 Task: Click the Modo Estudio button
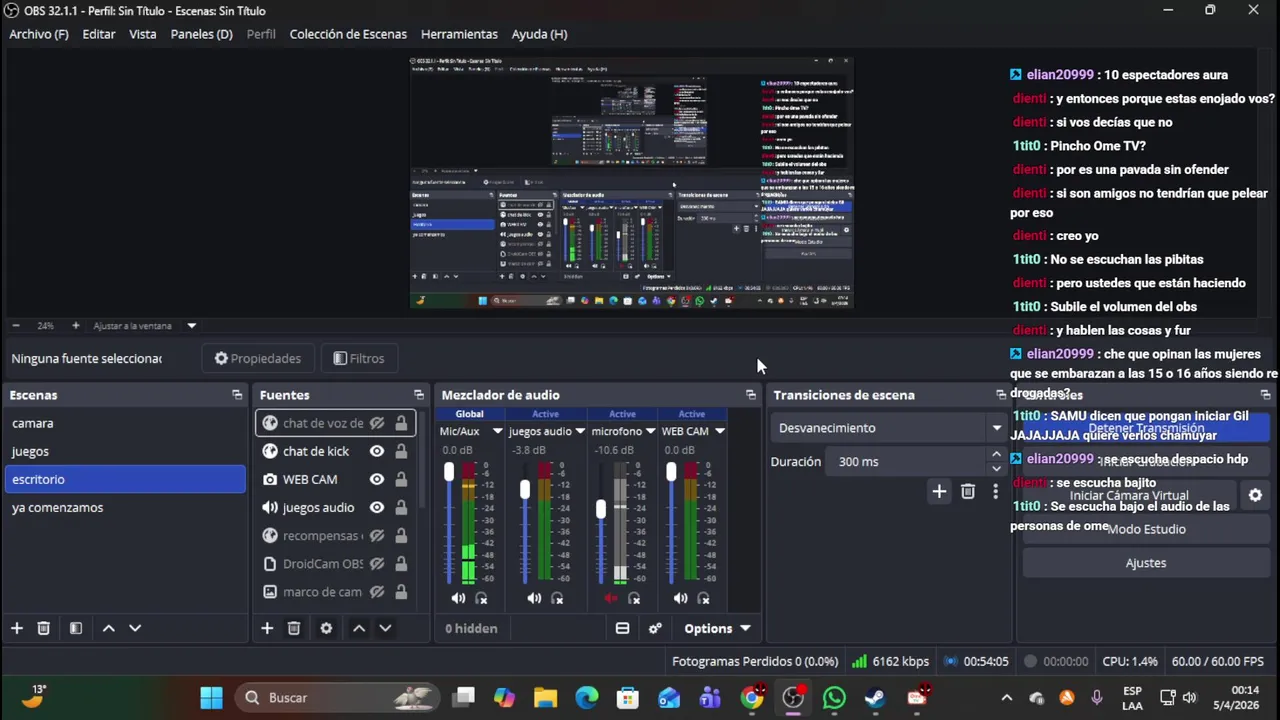pos(1146,529)
